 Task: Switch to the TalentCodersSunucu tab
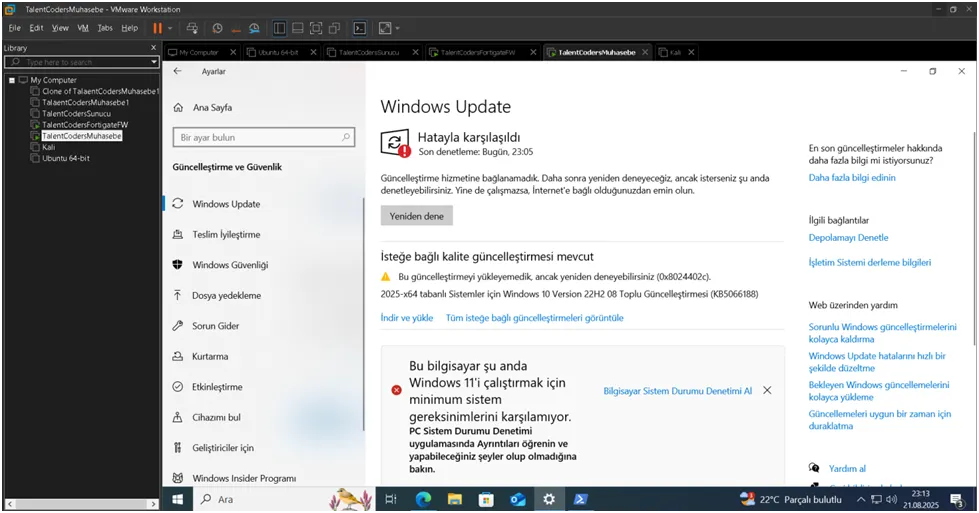click(367, 52)
